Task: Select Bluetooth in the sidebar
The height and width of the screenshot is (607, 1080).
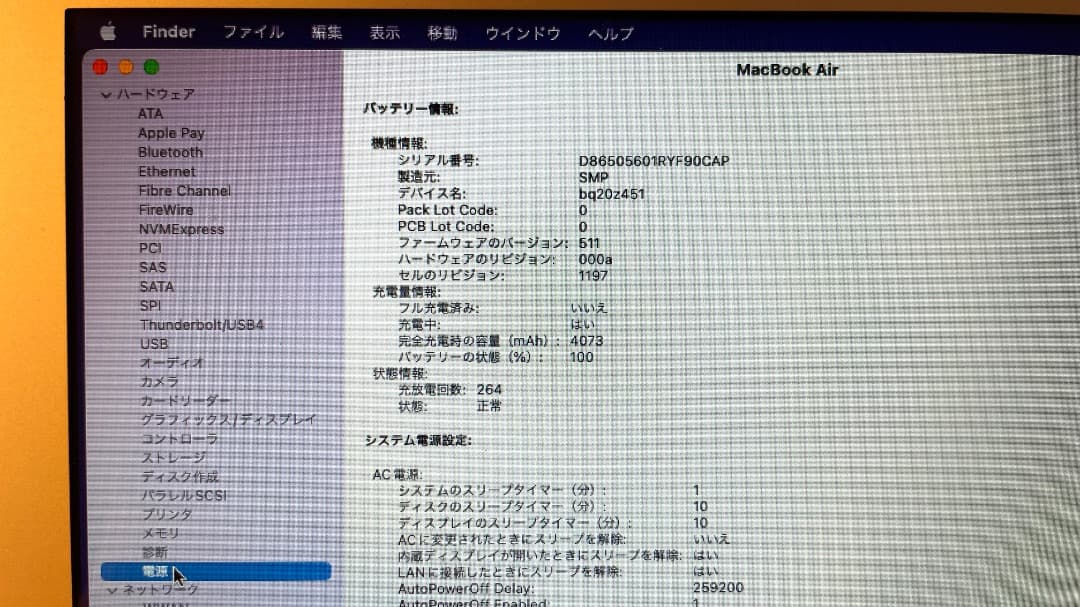Action: point(170,152)
